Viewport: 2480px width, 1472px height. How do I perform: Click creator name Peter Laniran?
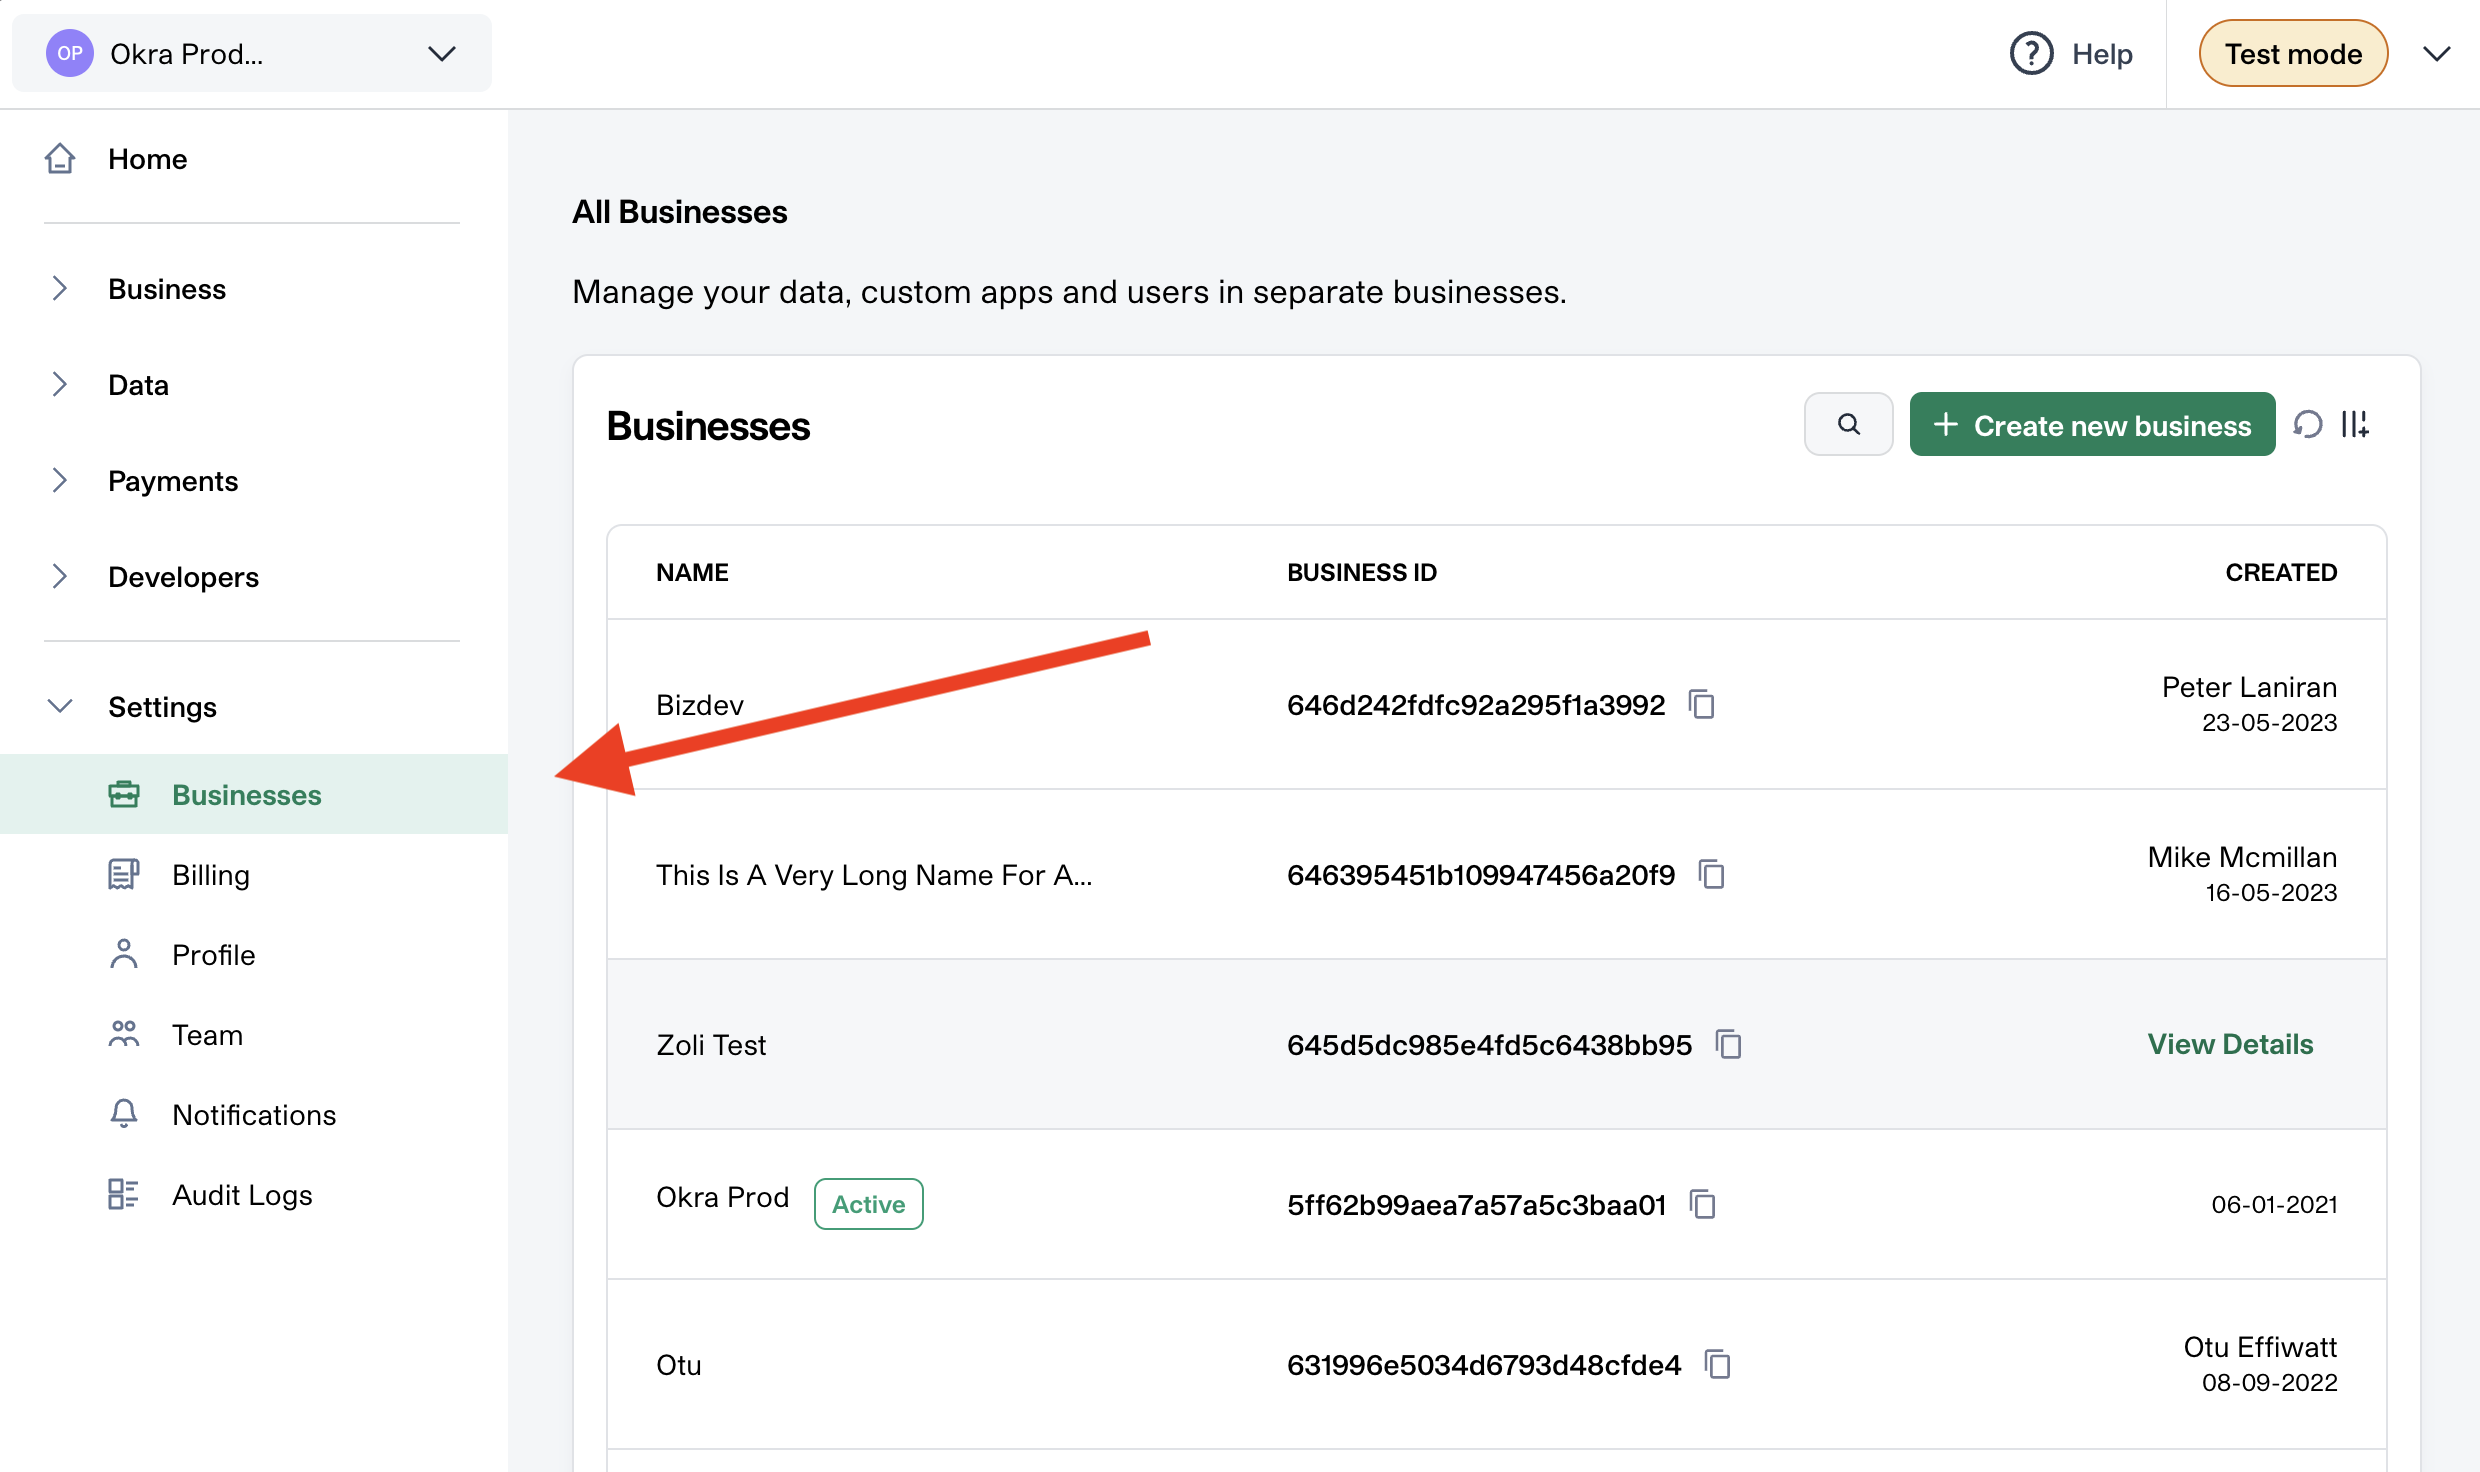[x=2249, y=687]
